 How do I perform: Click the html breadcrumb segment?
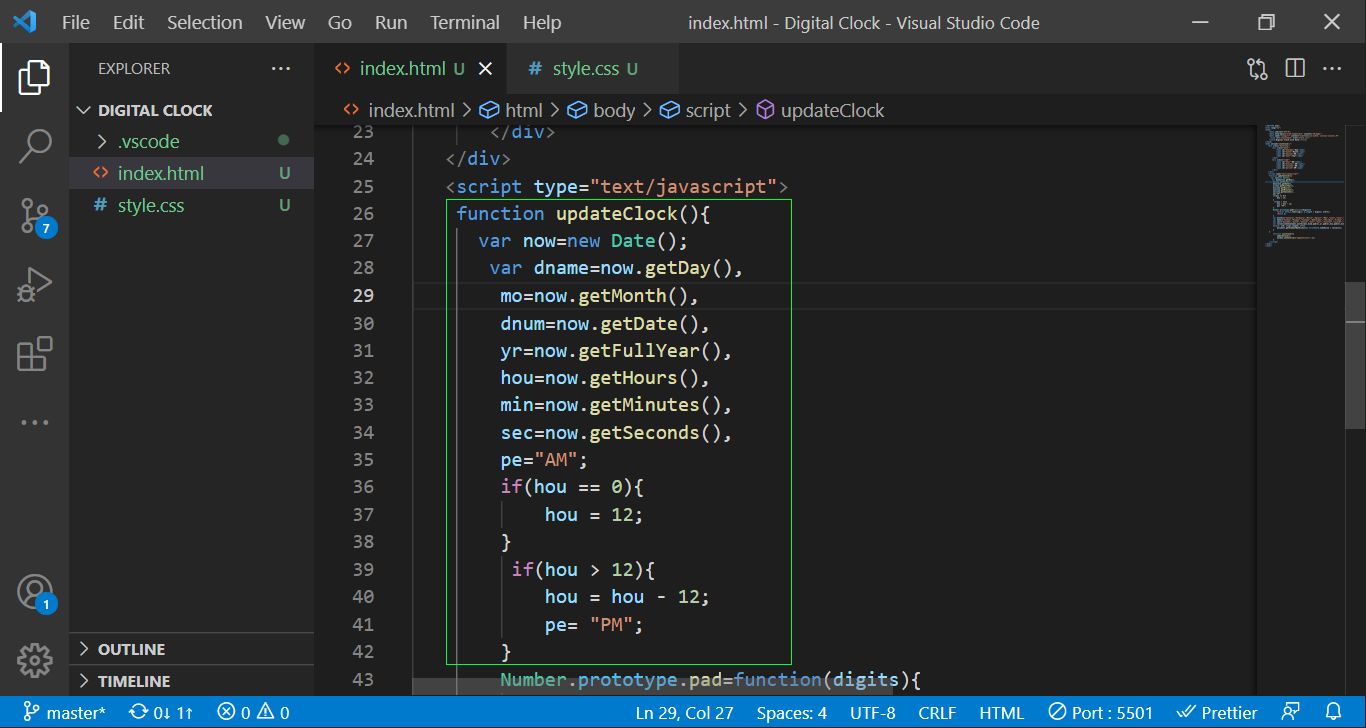click(x=511, y=110)
